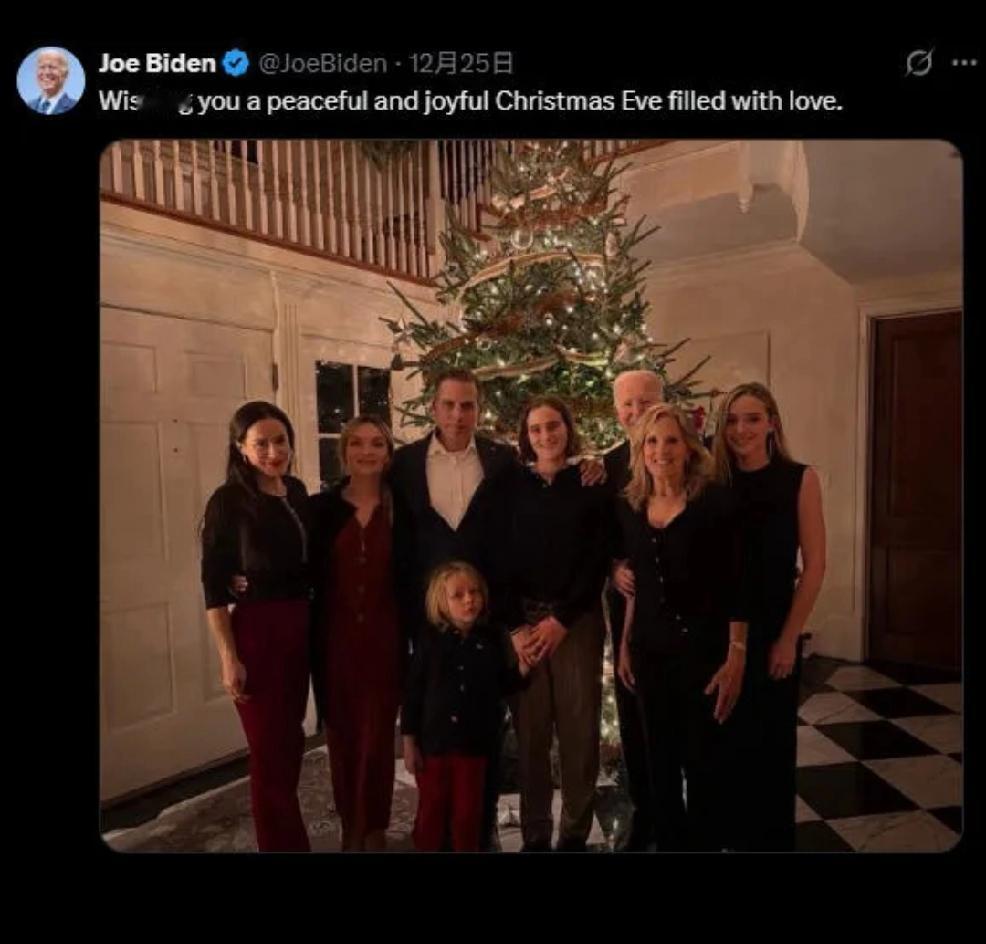Click the round profile avatar picture
986x944 pixels.
click(x=51, y=80)
